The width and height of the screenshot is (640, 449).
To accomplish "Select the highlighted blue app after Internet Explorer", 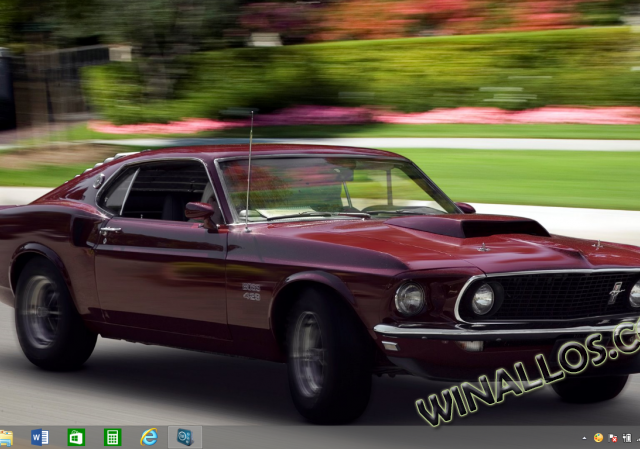I will coord(184,437).
